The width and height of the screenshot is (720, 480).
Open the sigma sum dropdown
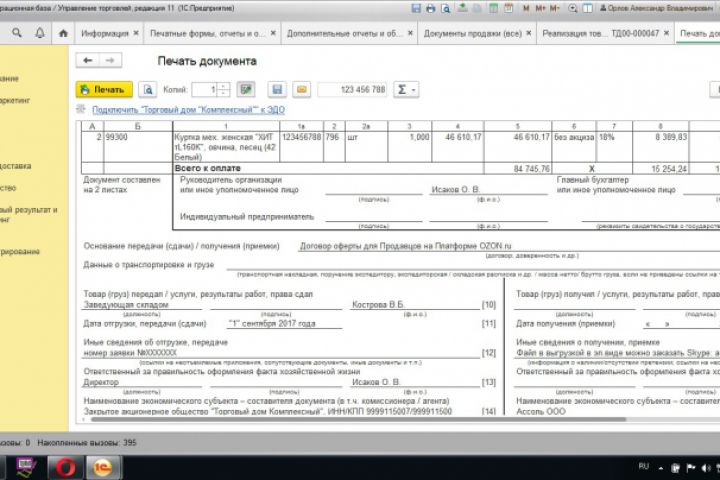tap(406, 90)
